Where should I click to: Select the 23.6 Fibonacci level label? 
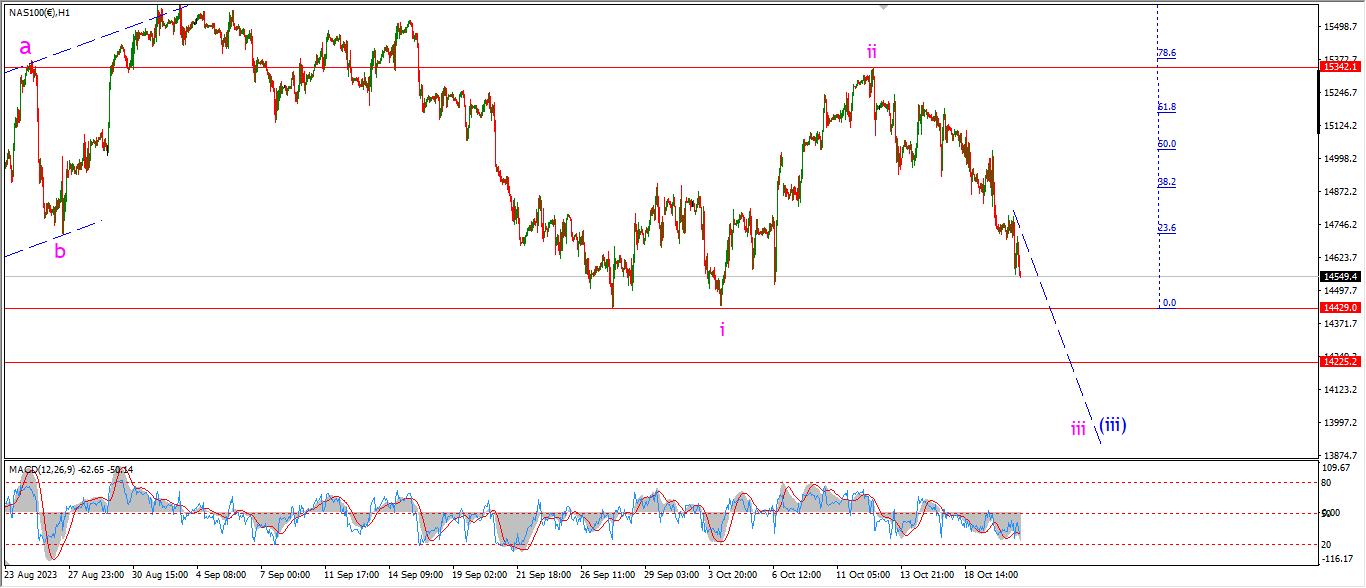coord(1167,228)
